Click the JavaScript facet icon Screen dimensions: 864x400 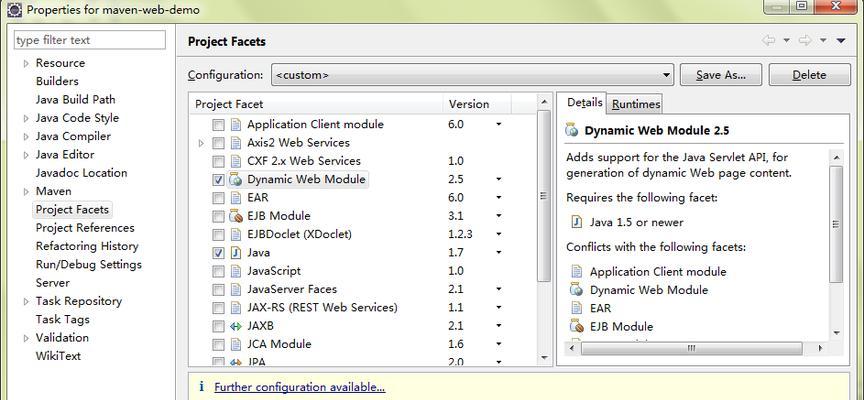click(x=236, y=271)
